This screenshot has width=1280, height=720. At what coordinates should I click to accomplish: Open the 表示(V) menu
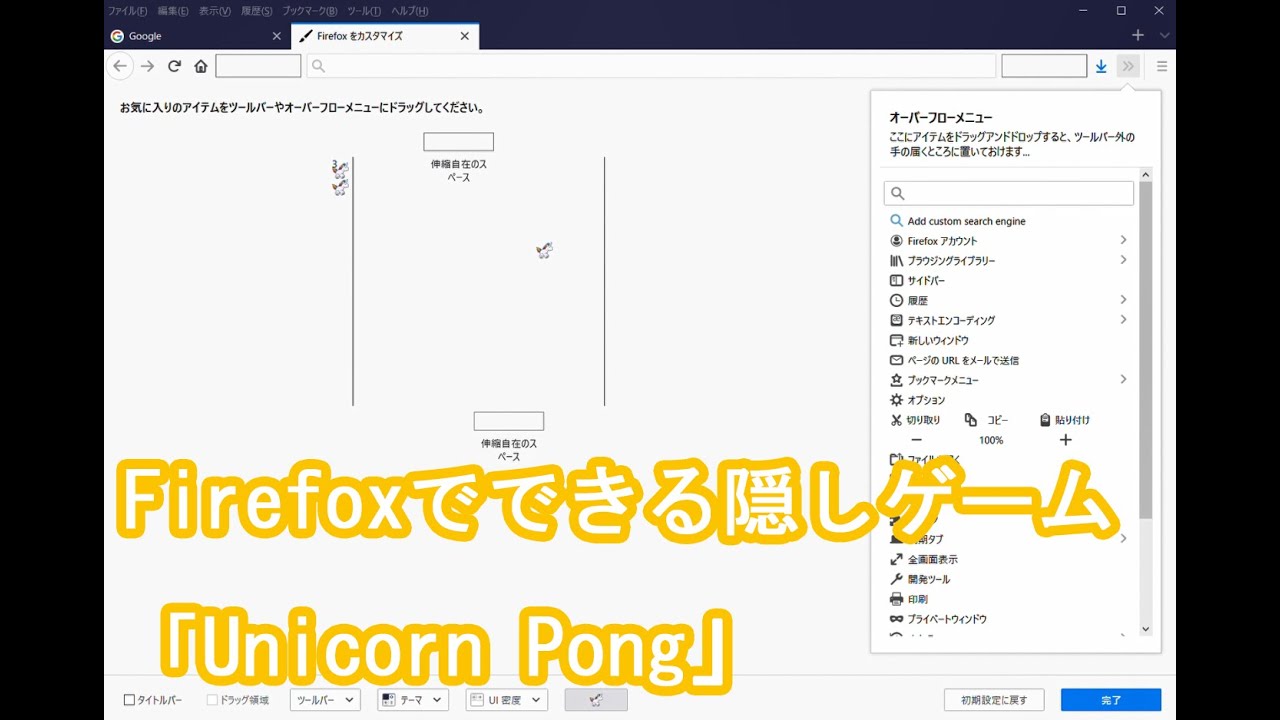click(x=215, y=11)
